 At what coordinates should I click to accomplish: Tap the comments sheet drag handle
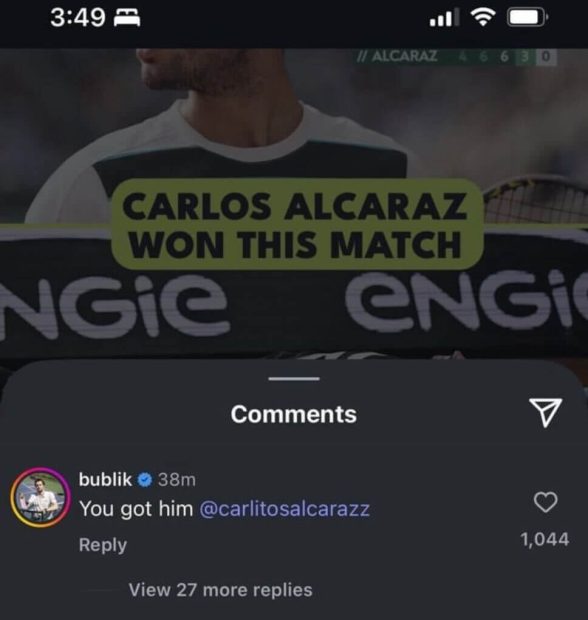click(x=294, y=379)
